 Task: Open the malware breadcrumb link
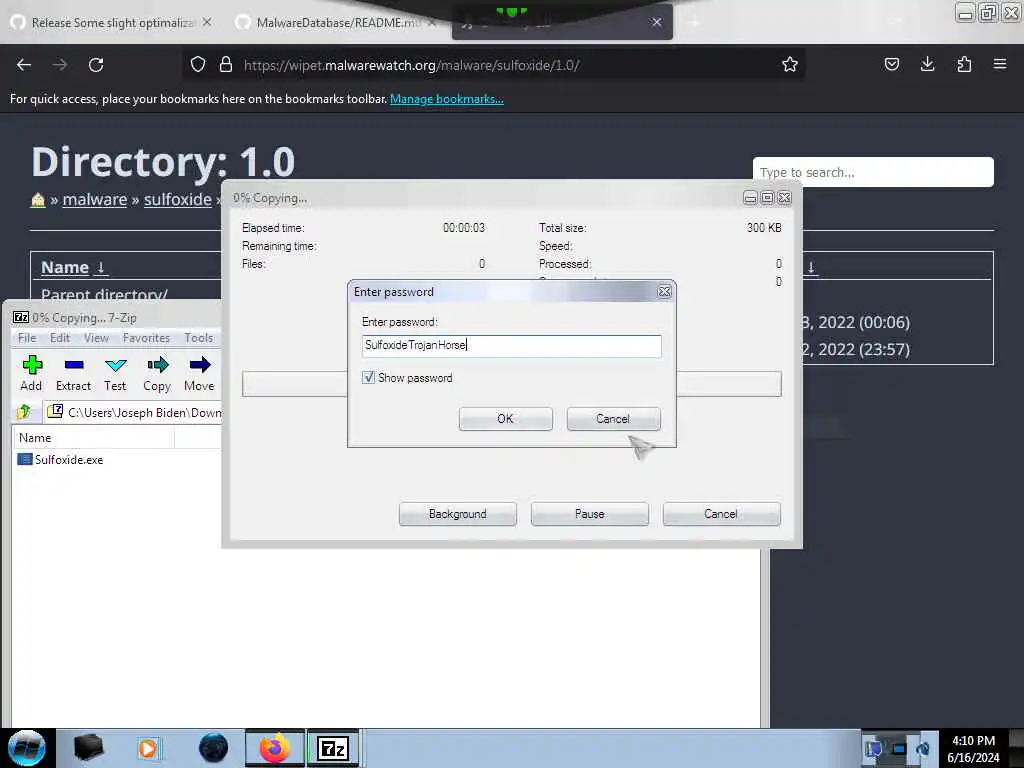[x=95, y=199]
